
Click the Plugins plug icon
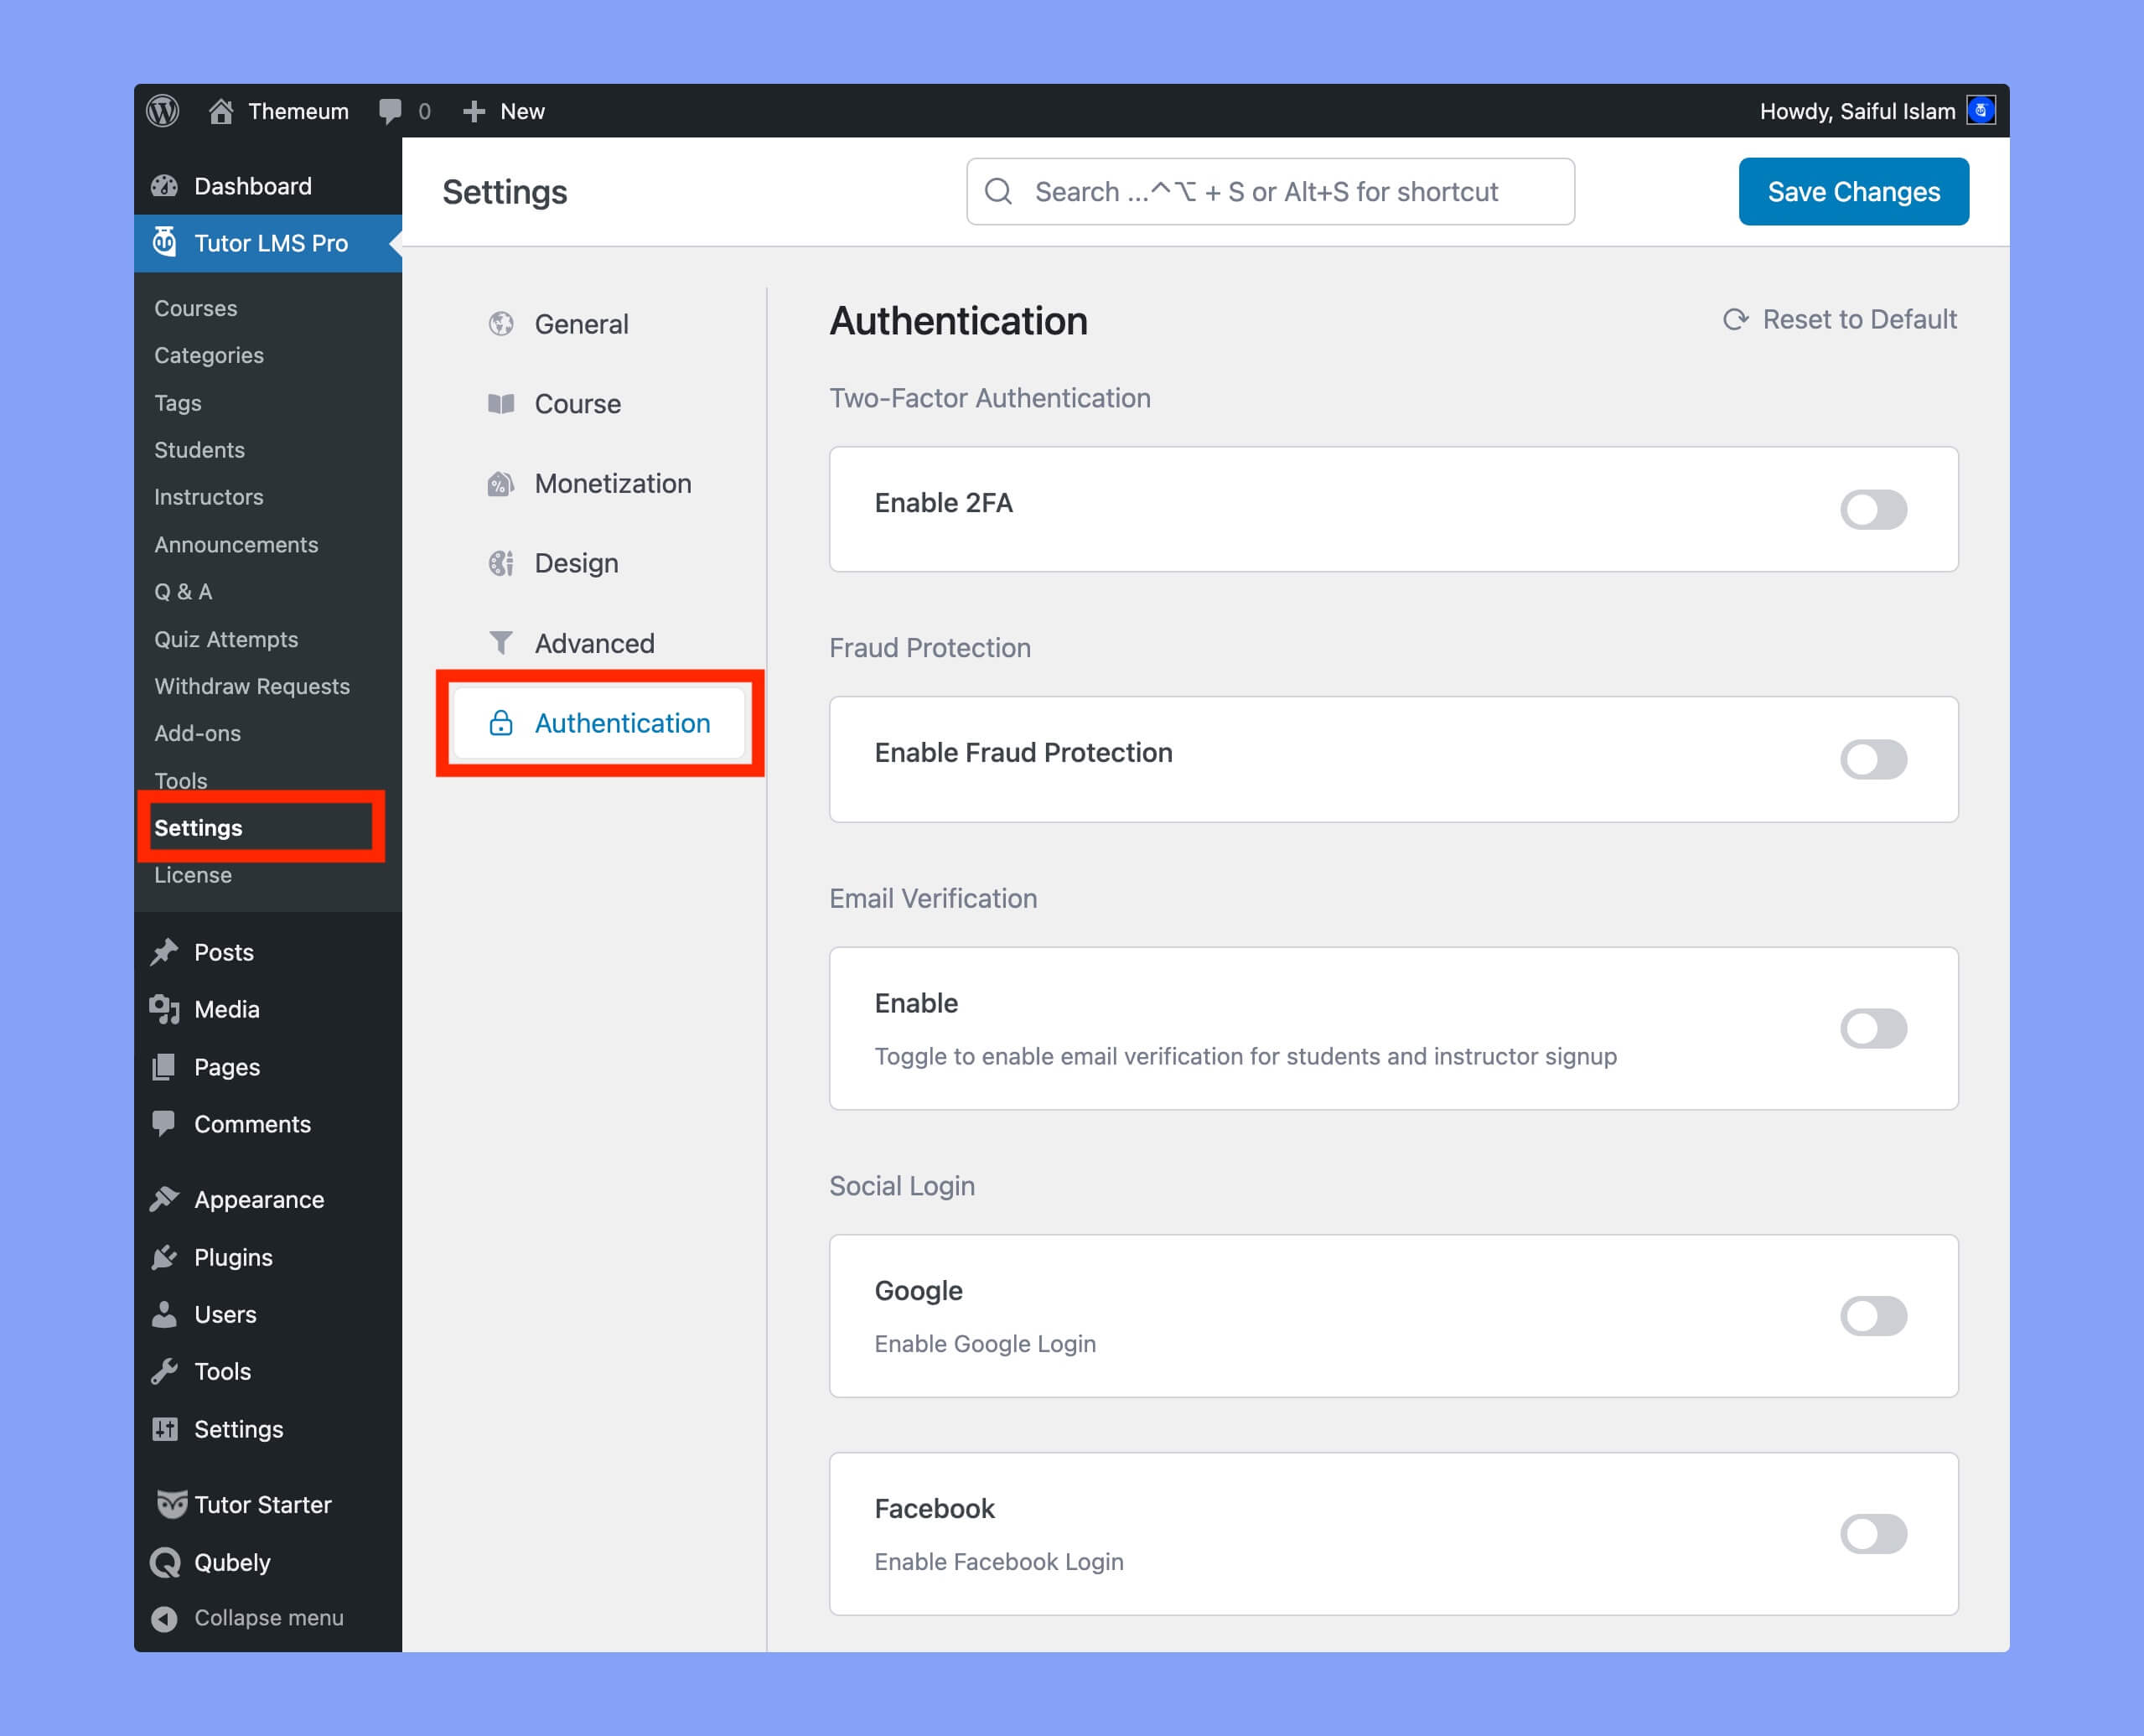(x=165, y=1257)
